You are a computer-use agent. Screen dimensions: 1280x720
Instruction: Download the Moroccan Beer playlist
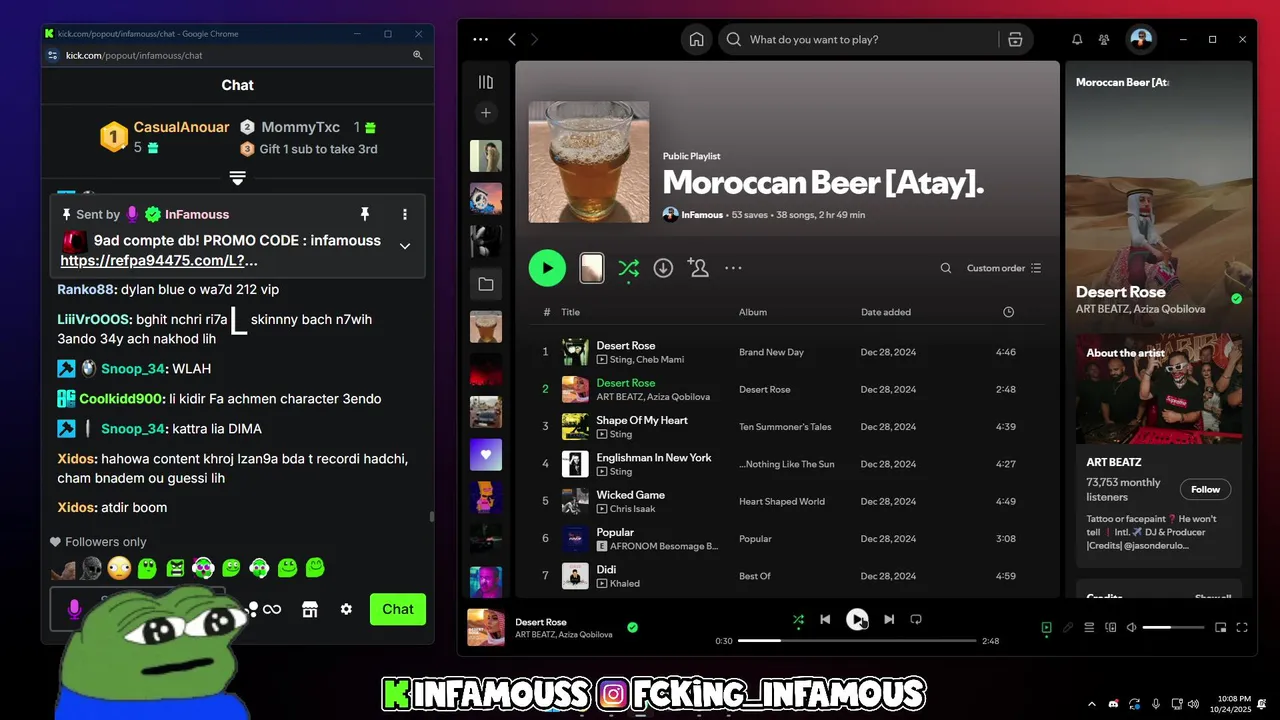(663, 268)
